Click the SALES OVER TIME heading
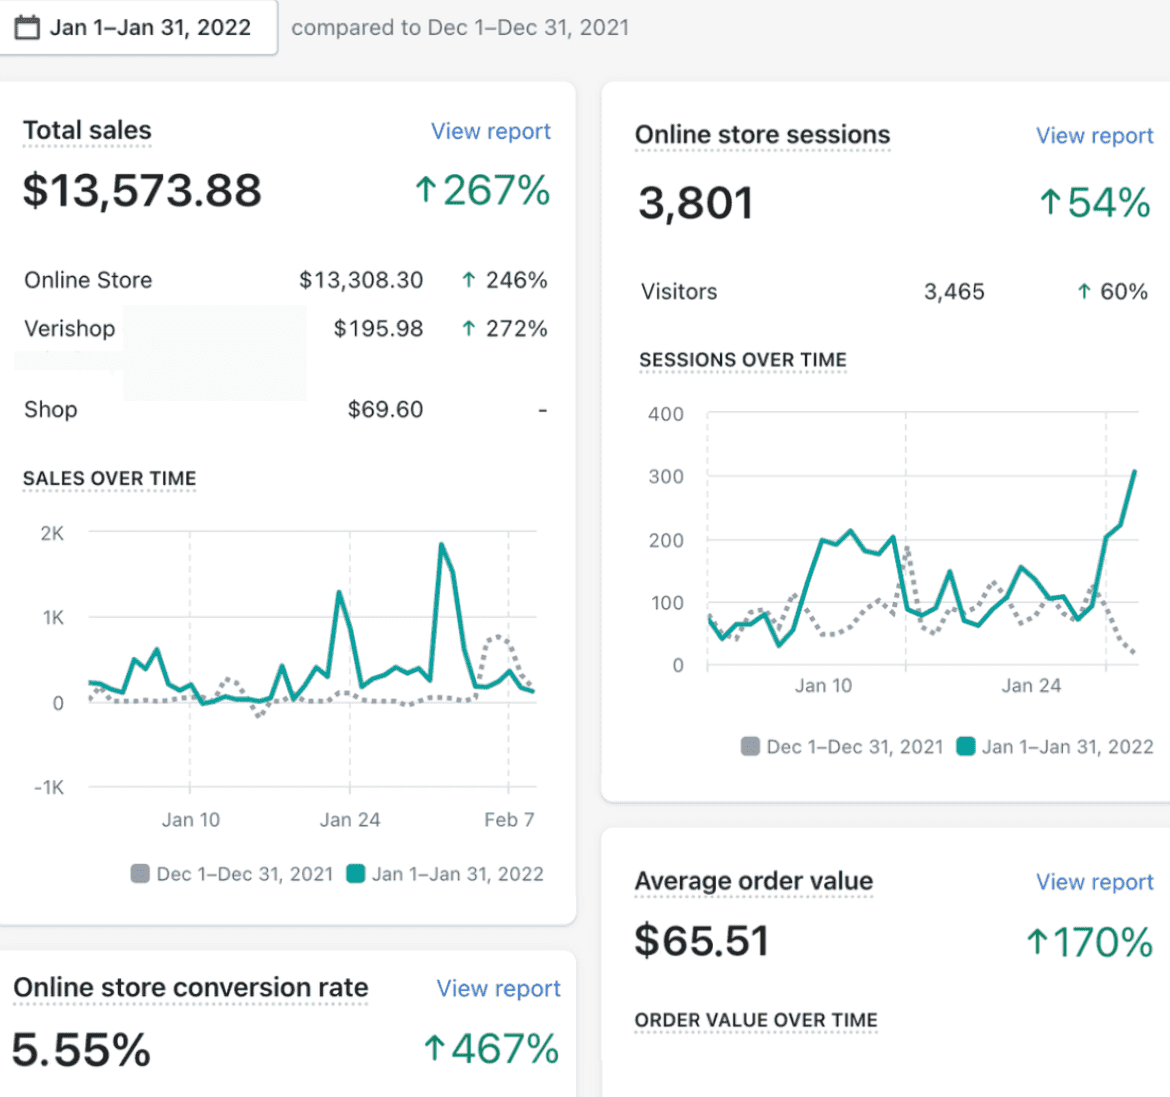The image size is (1170, 1097). click(110, 478)
